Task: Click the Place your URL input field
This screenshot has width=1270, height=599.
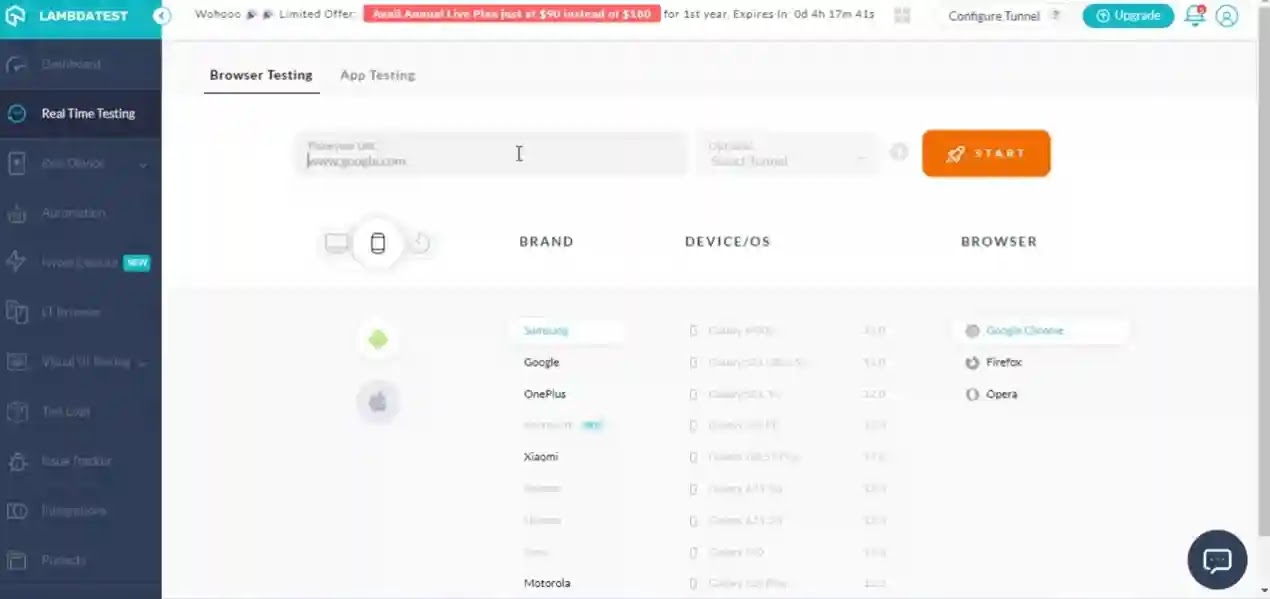Action: coord(492,154)
